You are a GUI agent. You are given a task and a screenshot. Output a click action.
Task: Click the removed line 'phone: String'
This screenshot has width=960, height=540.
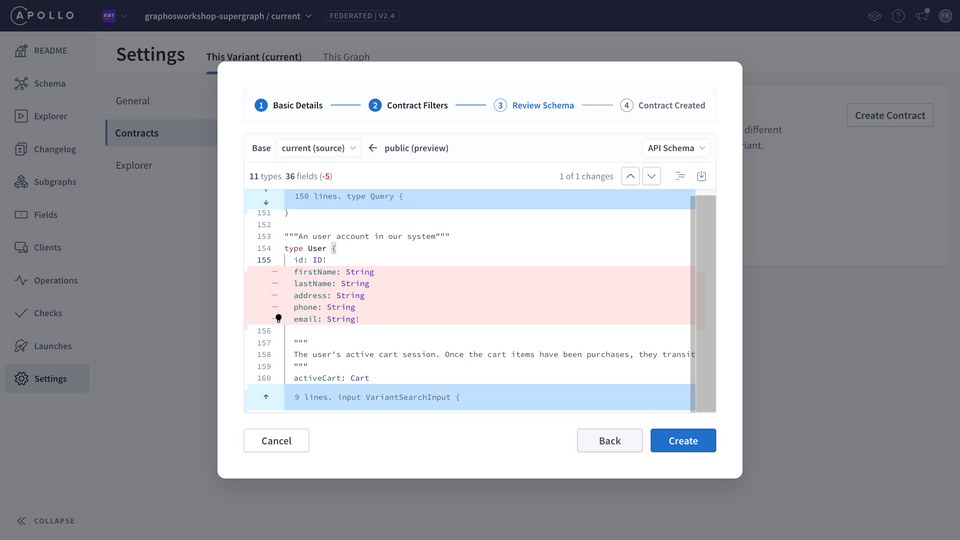click(x=324, y=307)
